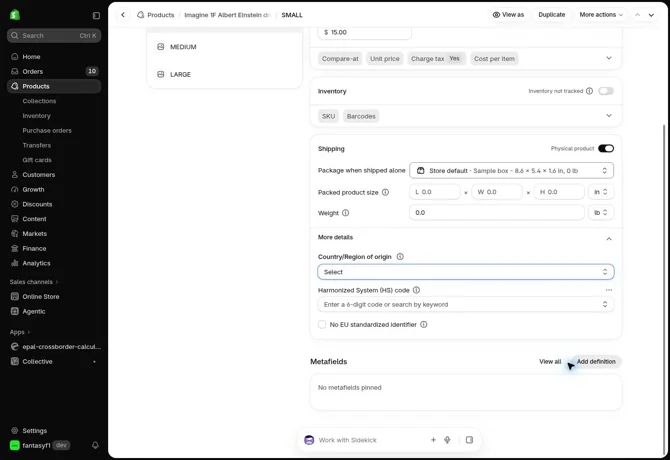Image resolution: width=670 pixels, height=460 pixels.
Task: Select the LARGE variant row
Action: (225, 74)
